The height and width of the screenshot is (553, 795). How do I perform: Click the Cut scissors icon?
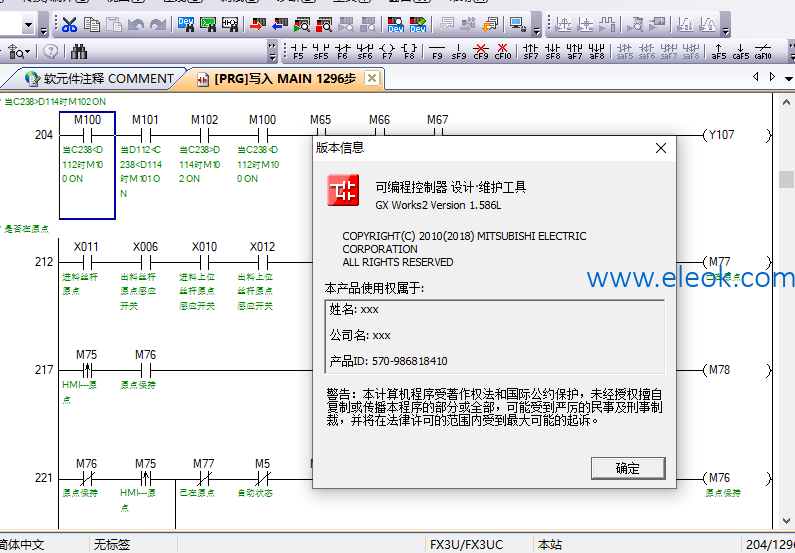(69, 24)
